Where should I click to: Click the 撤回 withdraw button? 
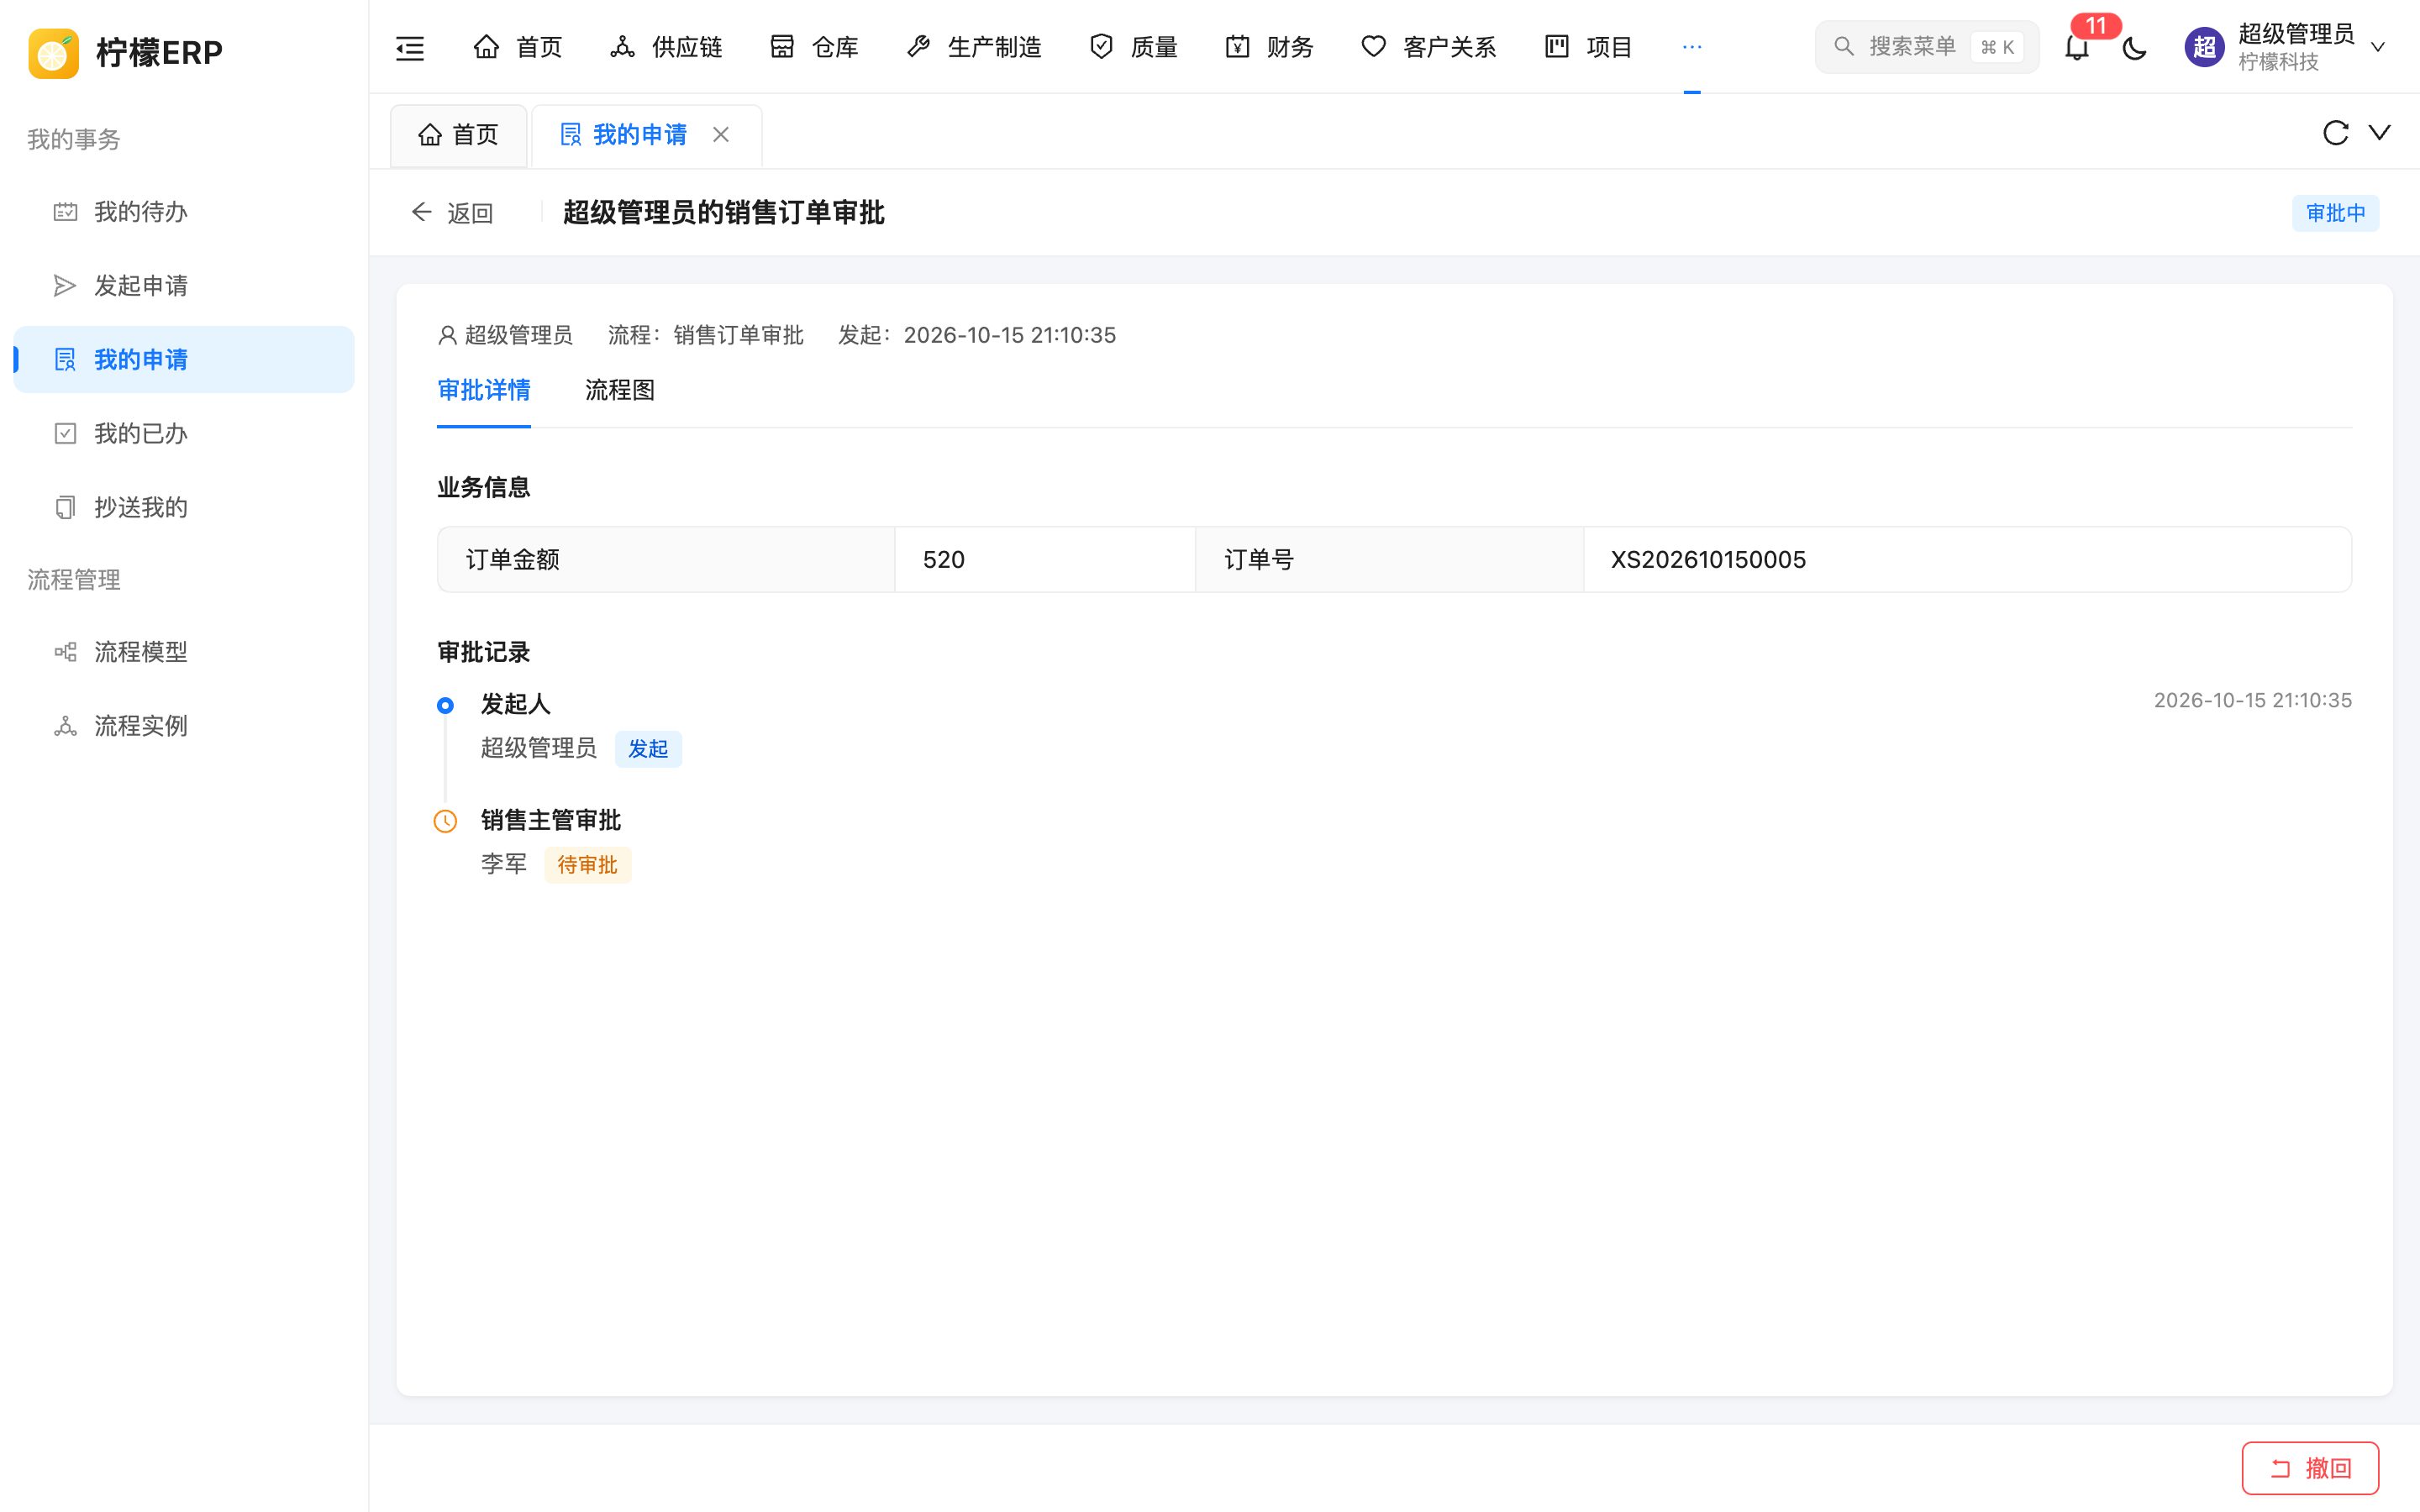2310,1468
